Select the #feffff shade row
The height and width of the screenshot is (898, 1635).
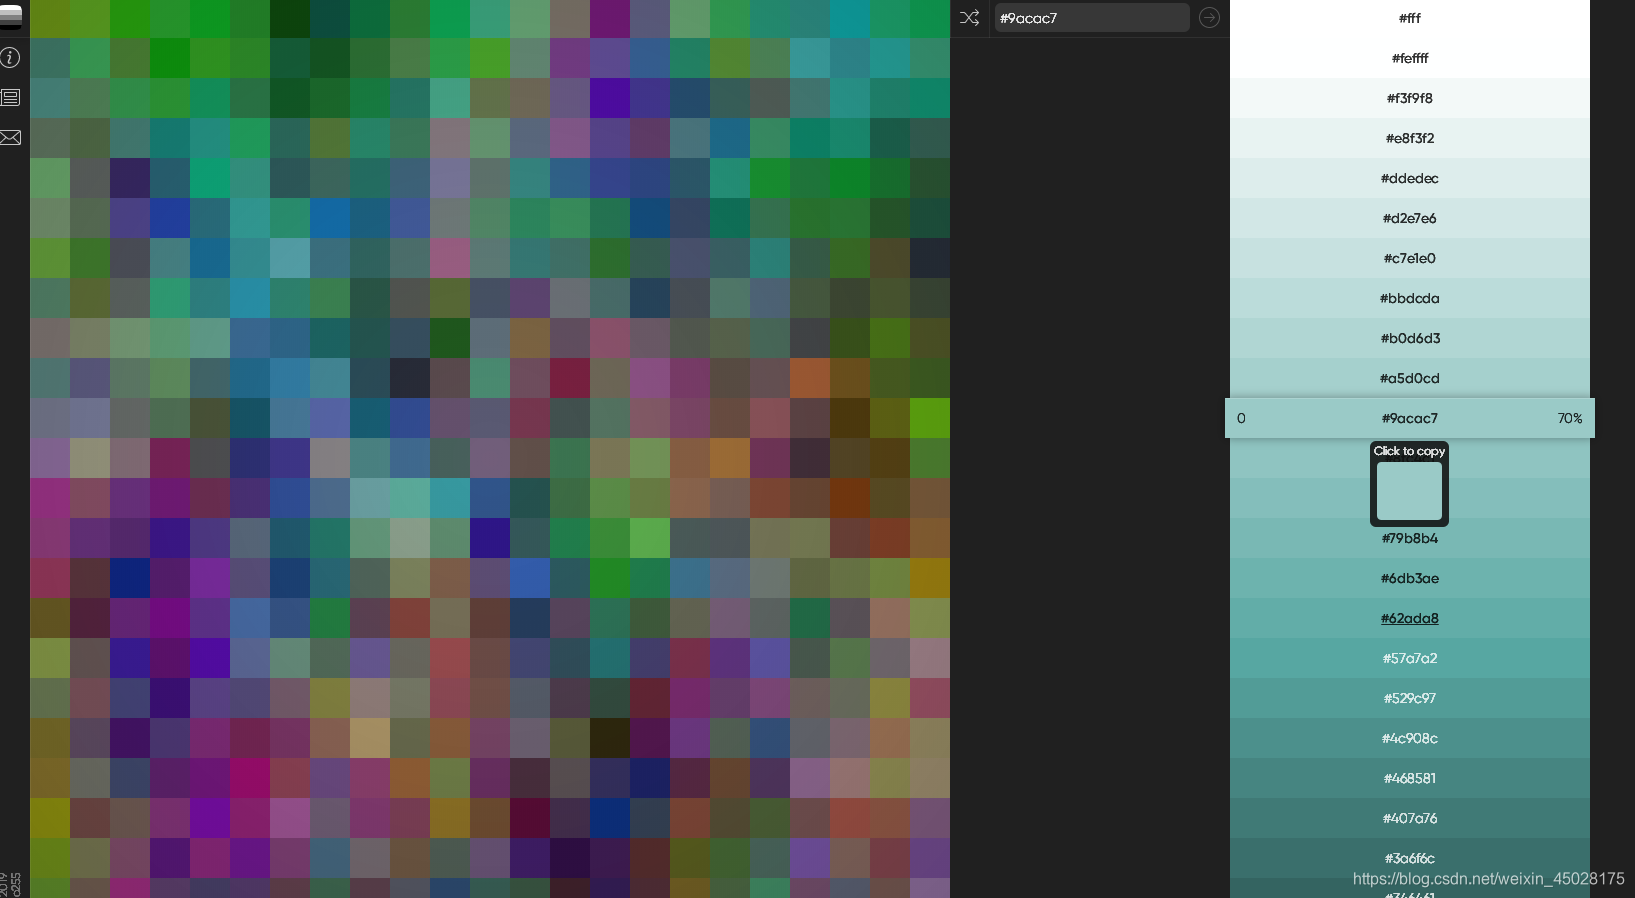coord(1410,58)
